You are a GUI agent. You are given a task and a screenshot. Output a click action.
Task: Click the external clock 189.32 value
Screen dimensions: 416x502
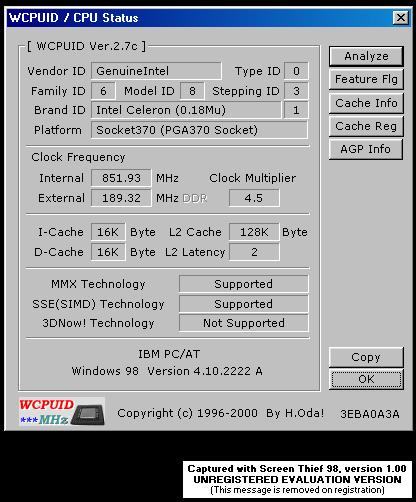tap(121, 198)
